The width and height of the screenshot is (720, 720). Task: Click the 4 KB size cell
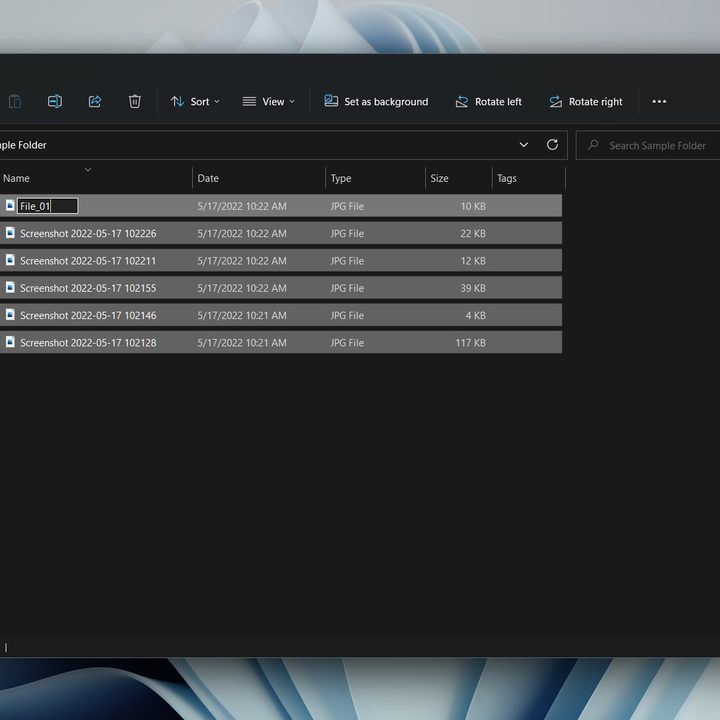[476, 315]
